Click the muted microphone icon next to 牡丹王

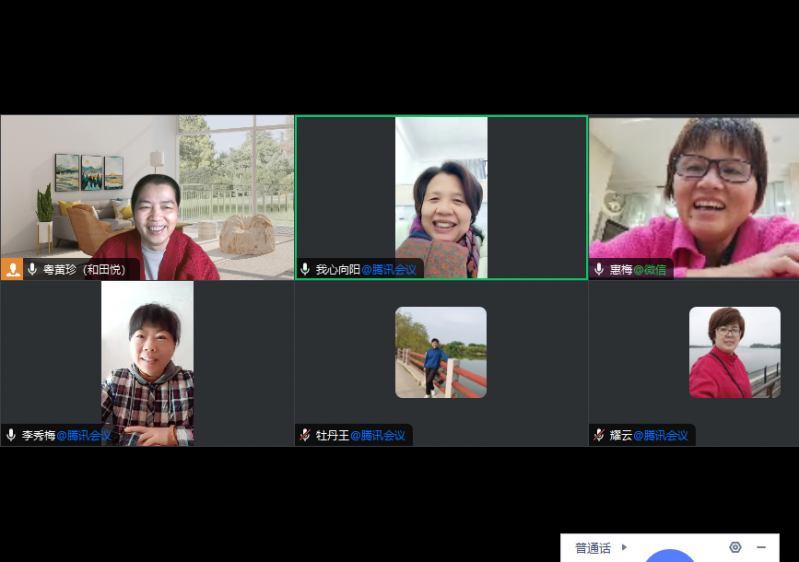[x=305, y=435]
